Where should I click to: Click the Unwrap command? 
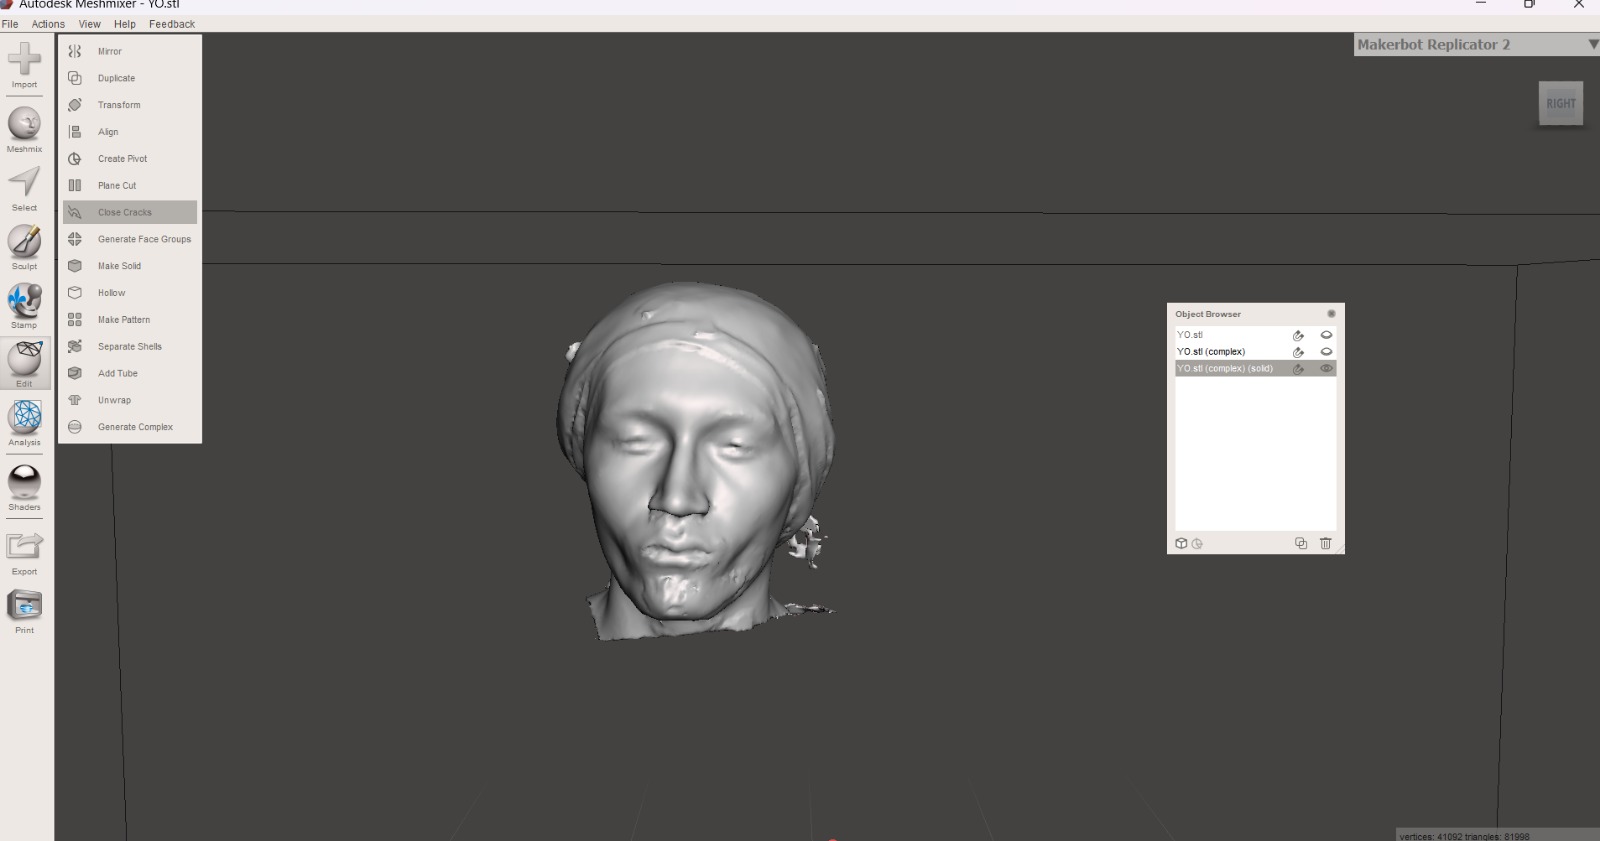(130, 401)
